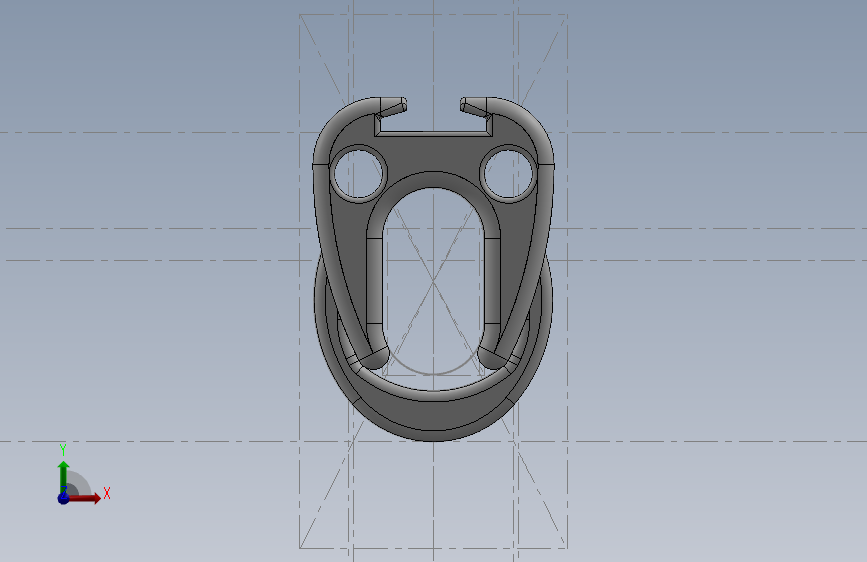Image resolution: width=867 pixels, height=562 pixels.
Task: Select the flat top face between the two holes
Action: pyautogui.click(x=433, y=153)
